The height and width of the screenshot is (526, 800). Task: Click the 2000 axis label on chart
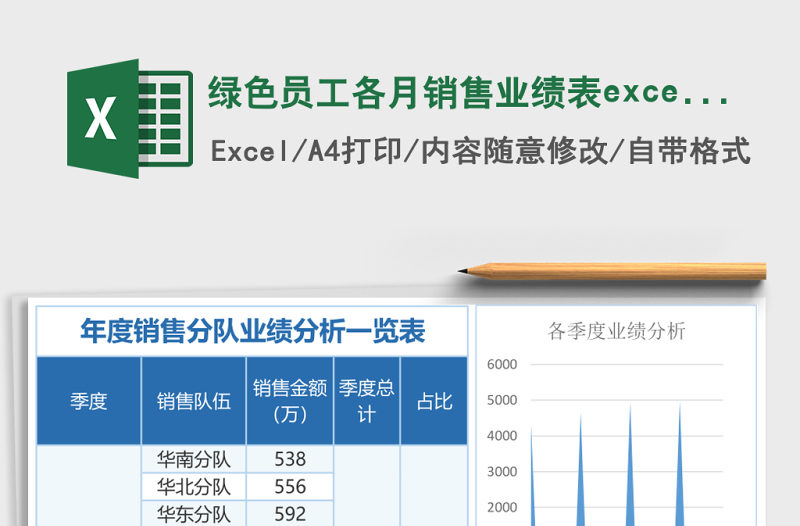(501, 507)
